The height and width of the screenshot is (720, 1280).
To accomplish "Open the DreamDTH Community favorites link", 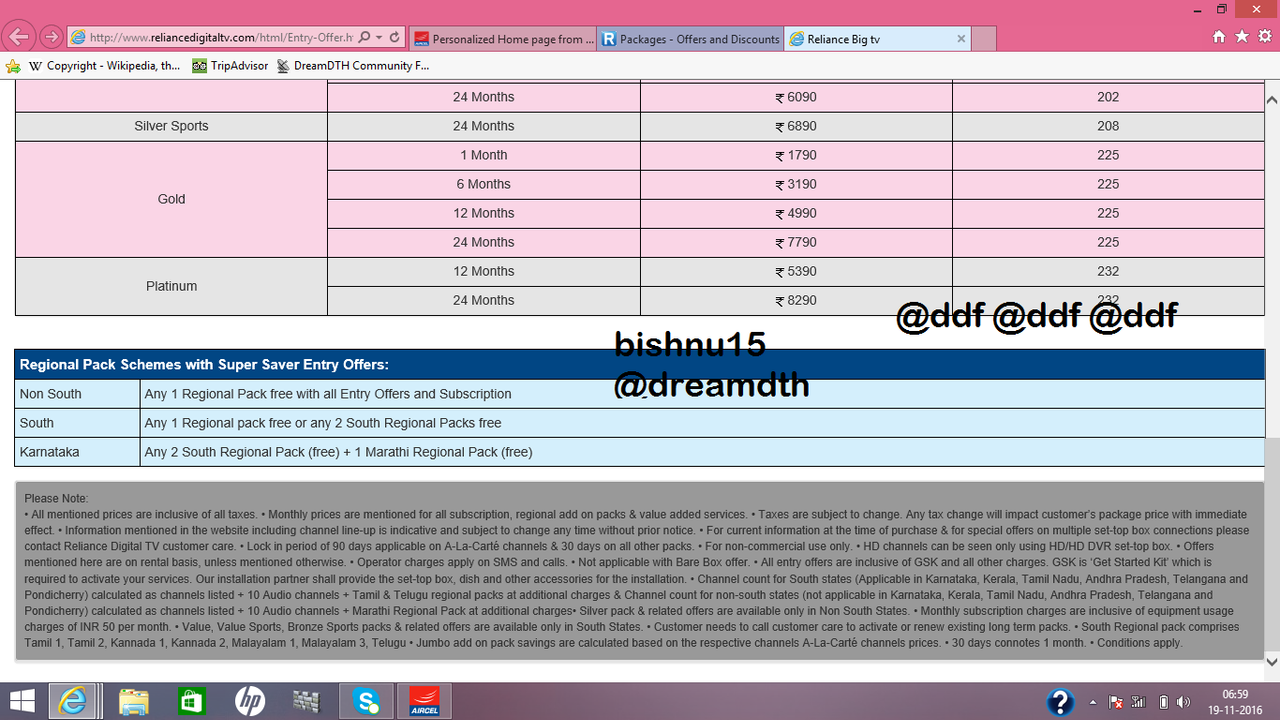I will click(353, 66).
